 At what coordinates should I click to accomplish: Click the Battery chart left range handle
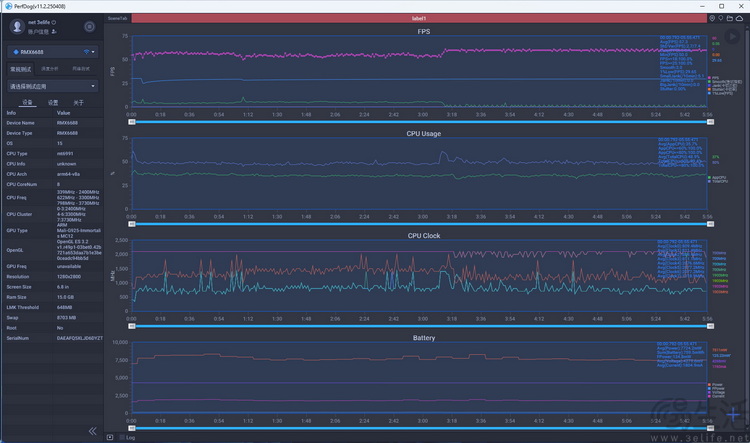[132, 428]
